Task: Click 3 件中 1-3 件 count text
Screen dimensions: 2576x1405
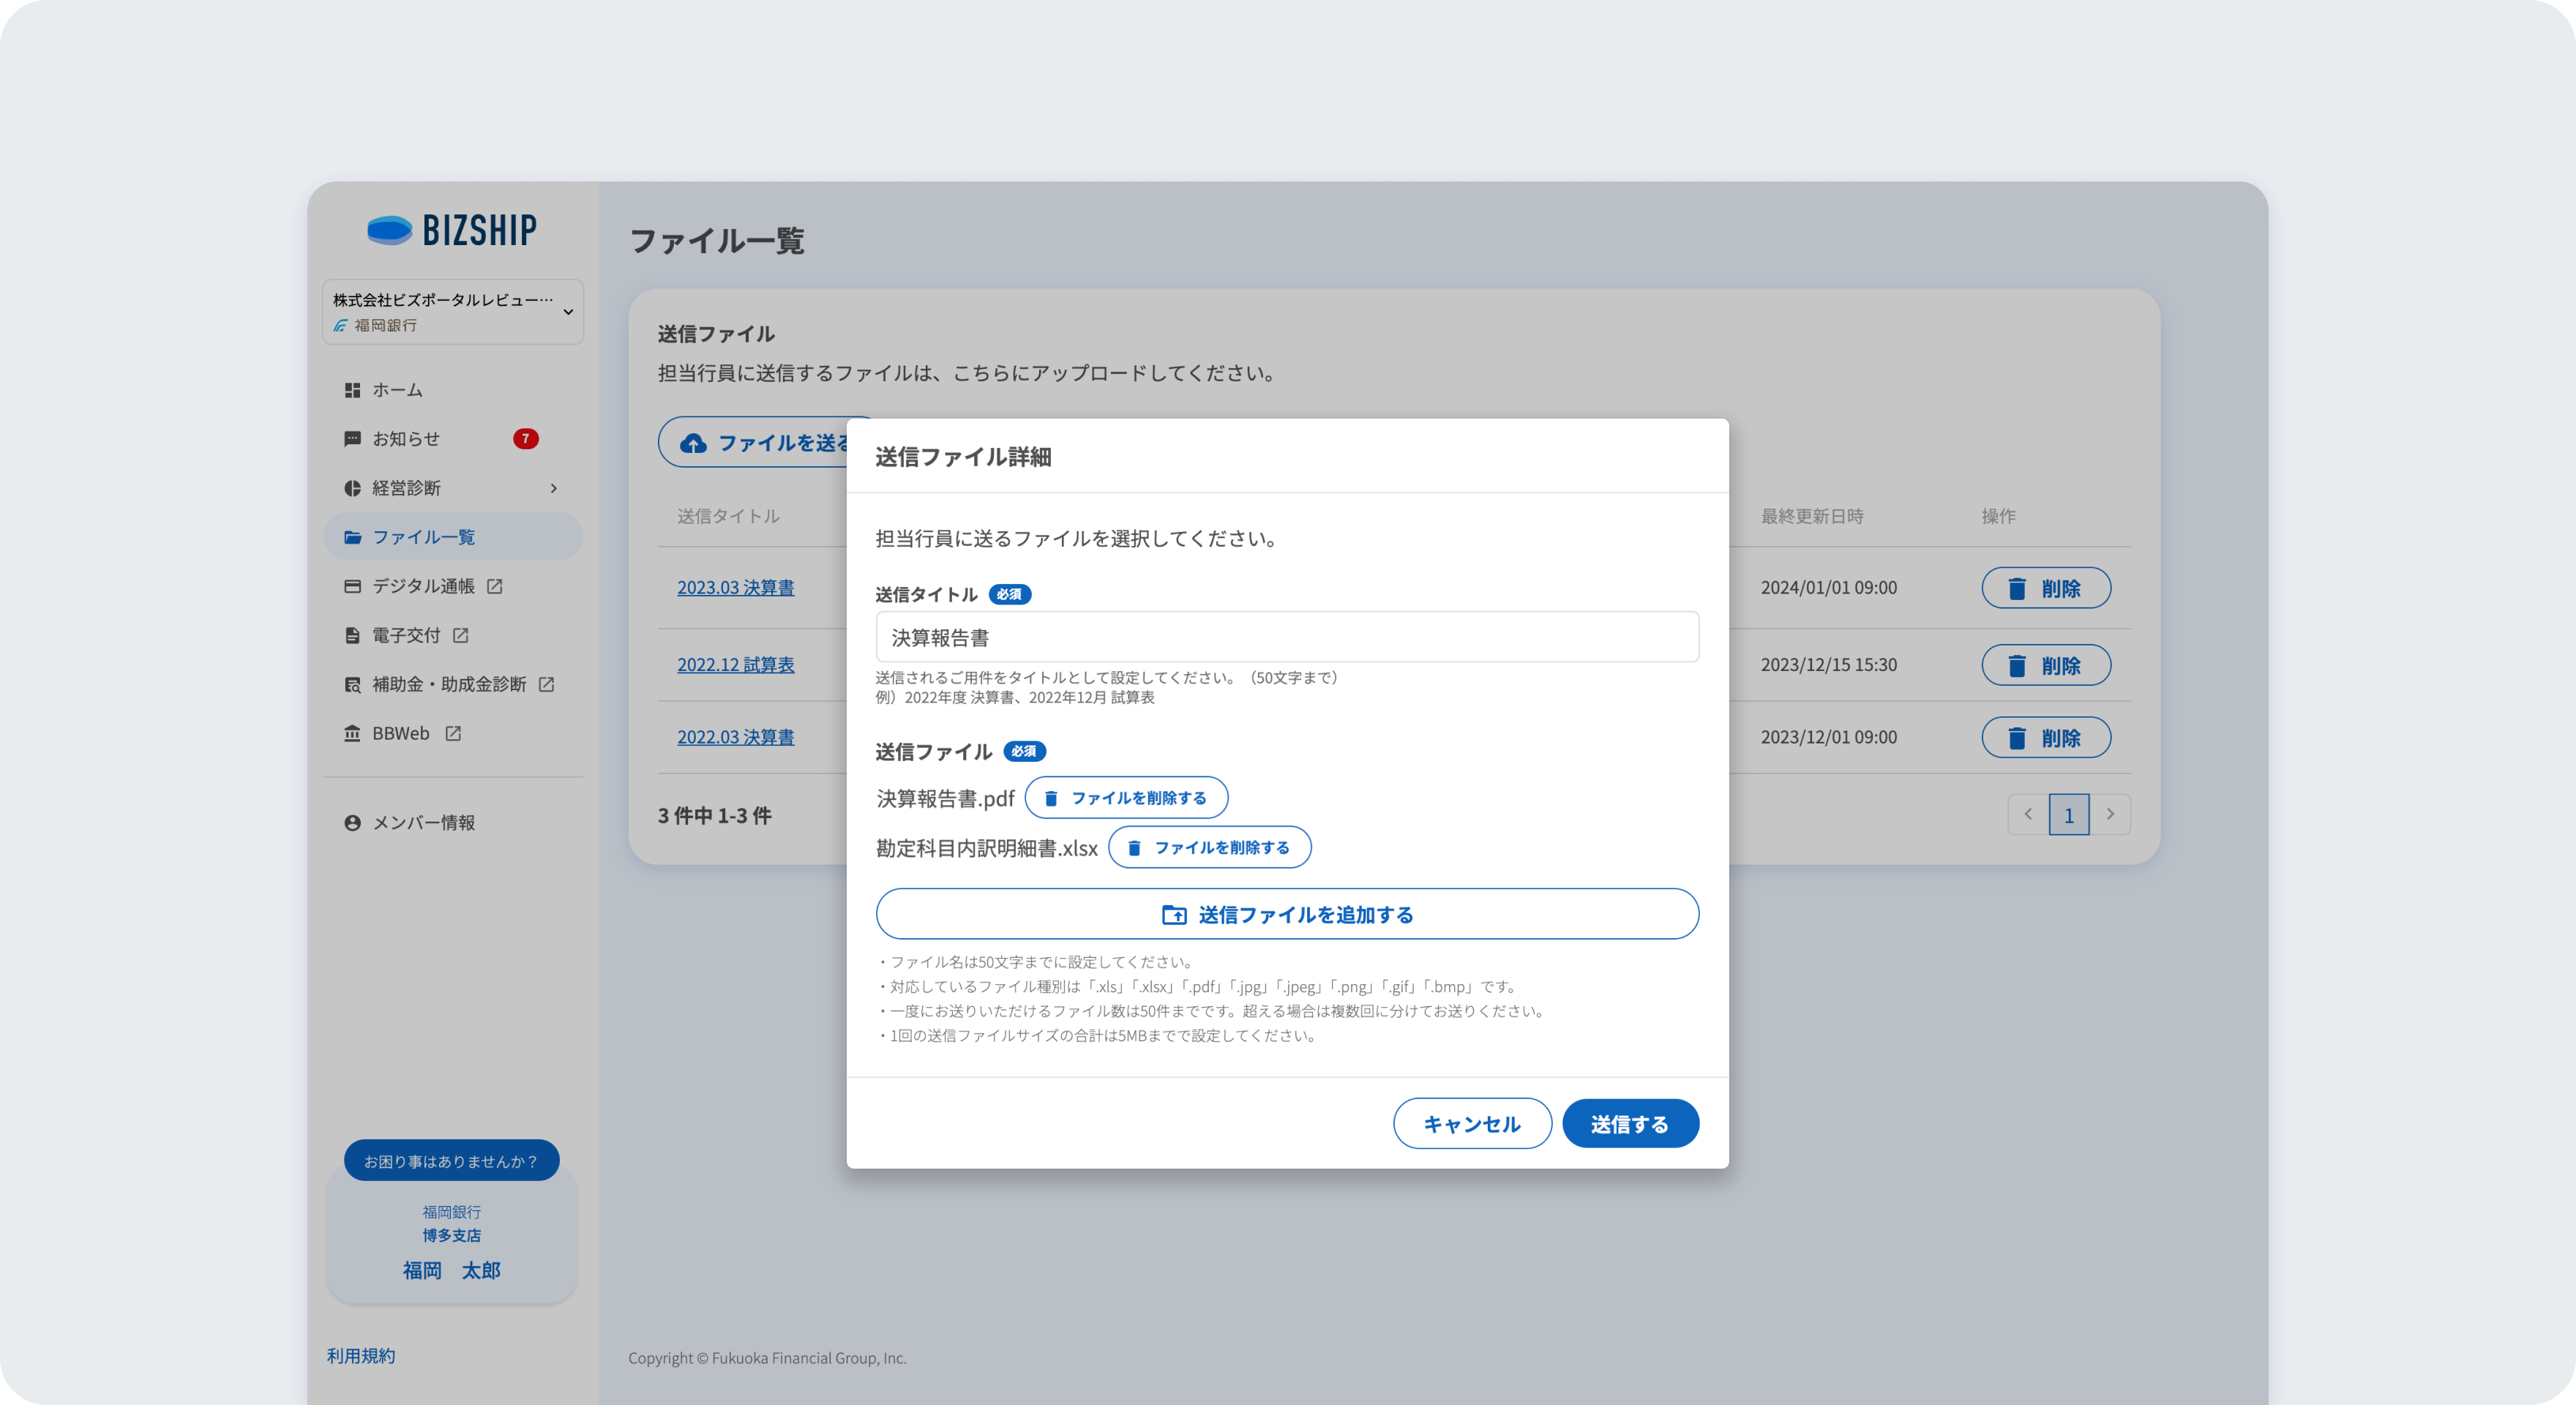Action: click(714, 815)
